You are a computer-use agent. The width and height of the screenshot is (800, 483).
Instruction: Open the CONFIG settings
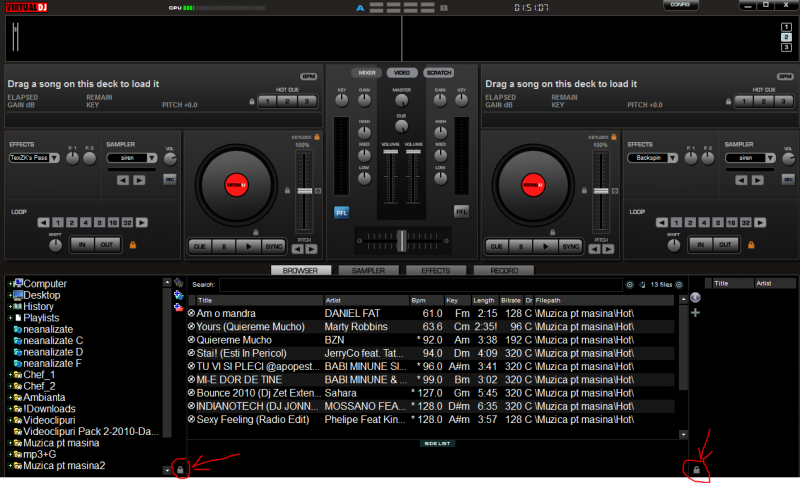point(681,5)
